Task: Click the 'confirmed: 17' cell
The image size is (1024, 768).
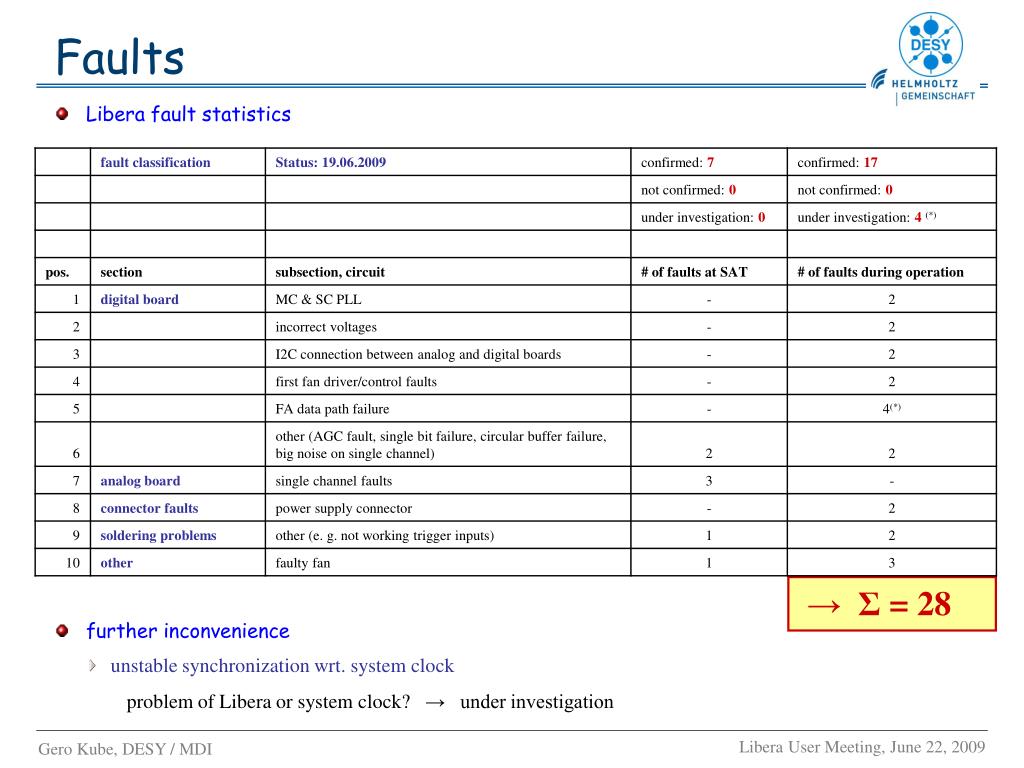Action: point(892,162)
